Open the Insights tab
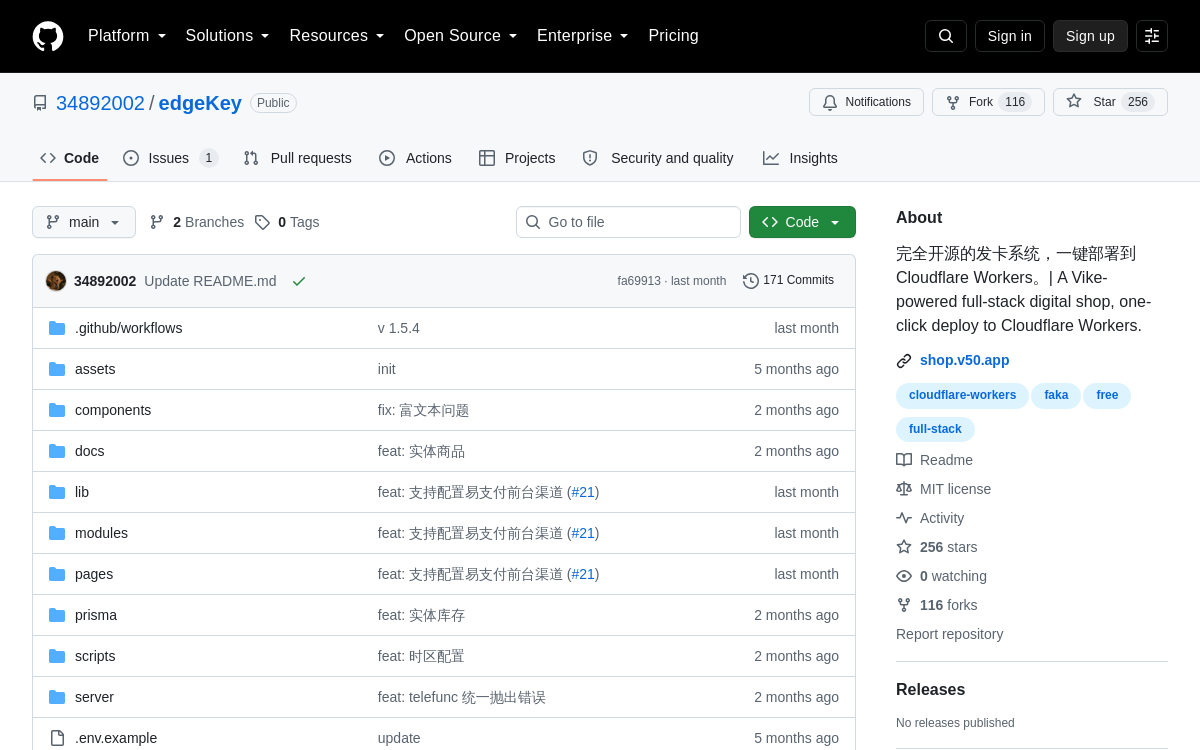 (800, 158)
